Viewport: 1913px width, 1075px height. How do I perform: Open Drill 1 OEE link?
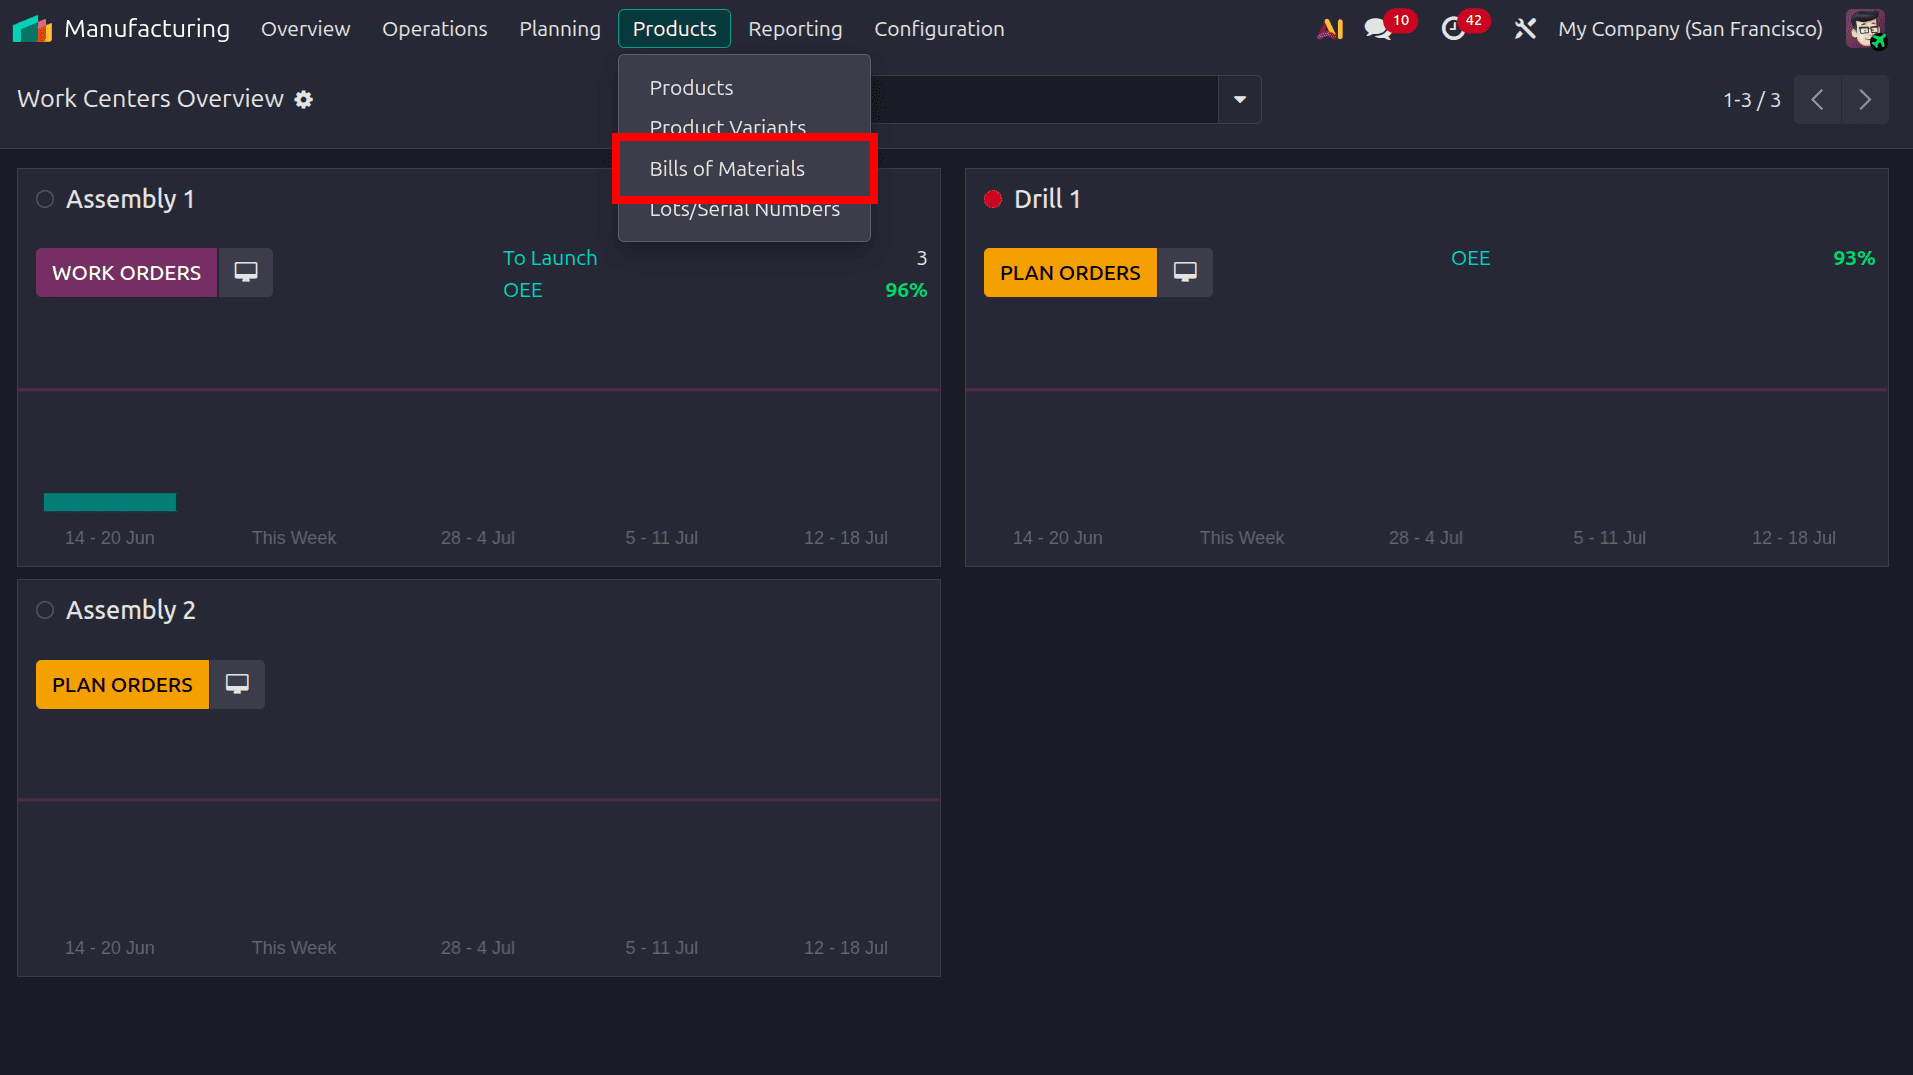click(1470, 258)
